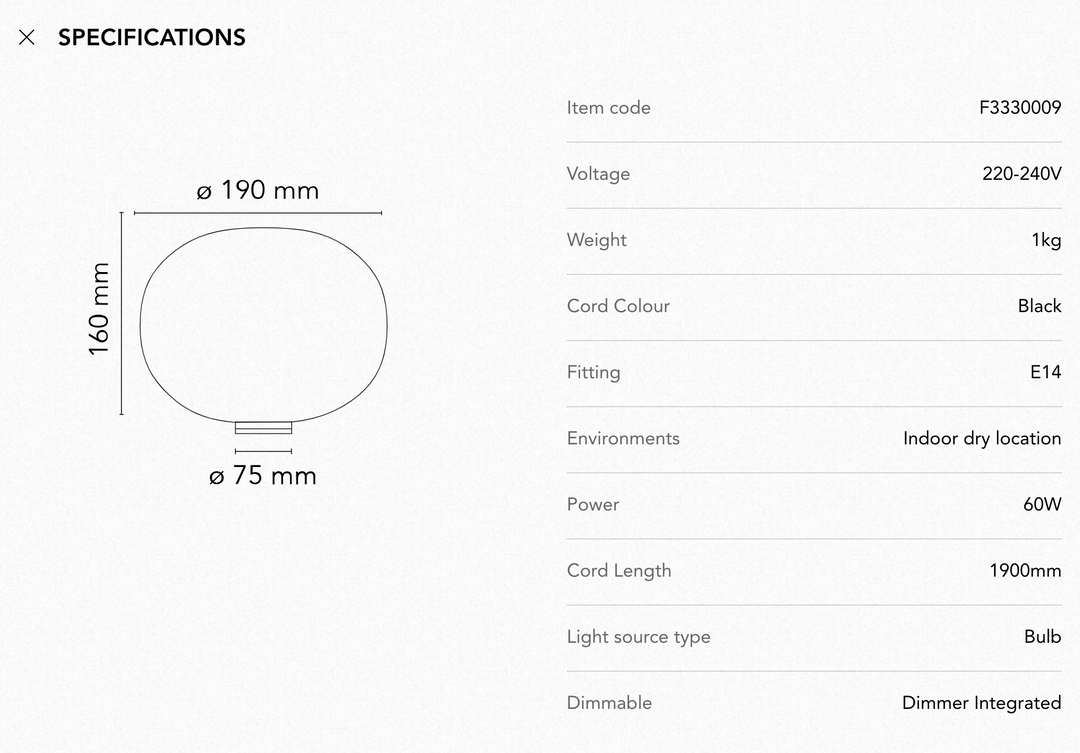Click the Cord Colour label
Screen dimensions: 1080x753
pos(618,306)
